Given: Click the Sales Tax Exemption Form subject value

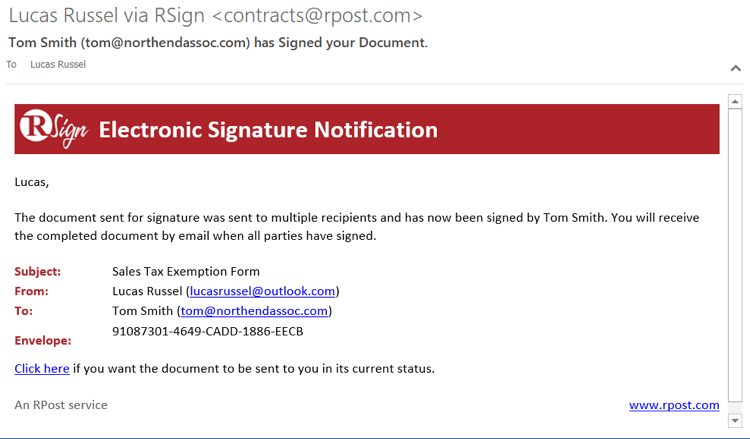Looking at the screenshot, I should (x=186, y=272).
